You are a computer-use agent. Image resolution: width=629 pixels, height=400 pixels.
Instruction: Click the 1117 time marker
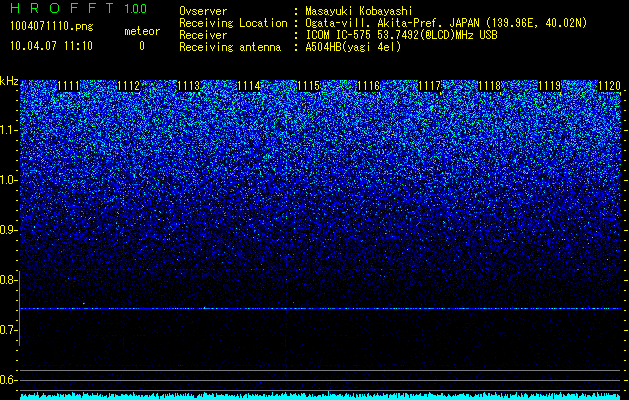coord(430,86)
